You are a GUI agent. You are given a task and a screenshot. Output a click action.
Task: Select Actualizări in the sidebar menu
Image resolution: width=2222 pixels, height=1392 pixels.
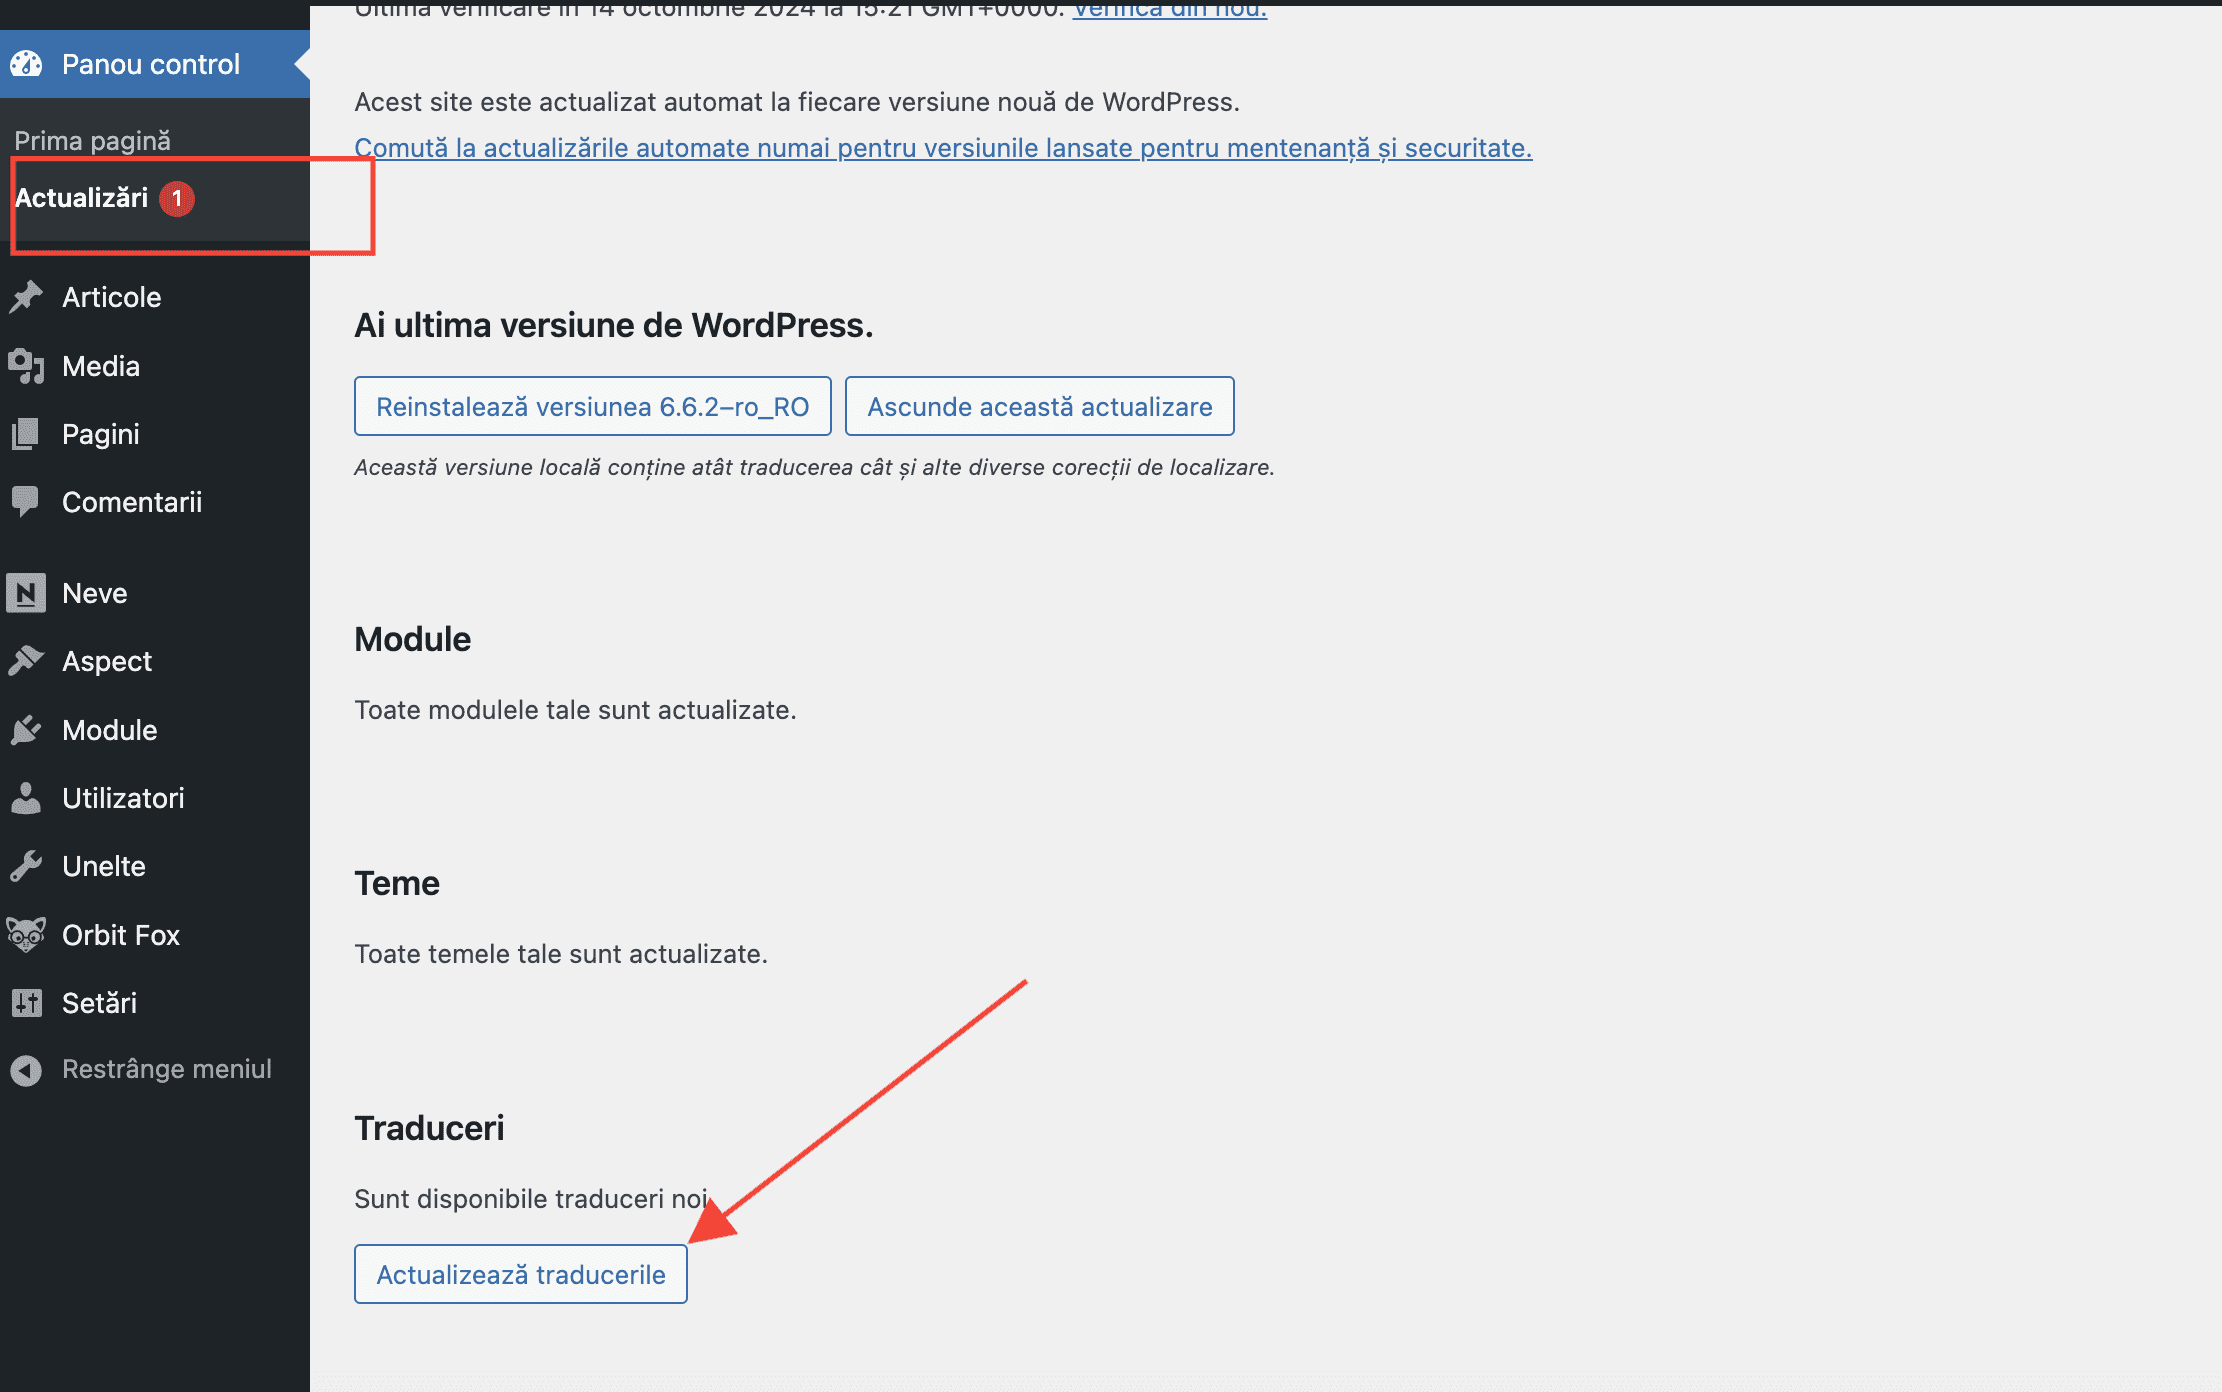(82, 198)
